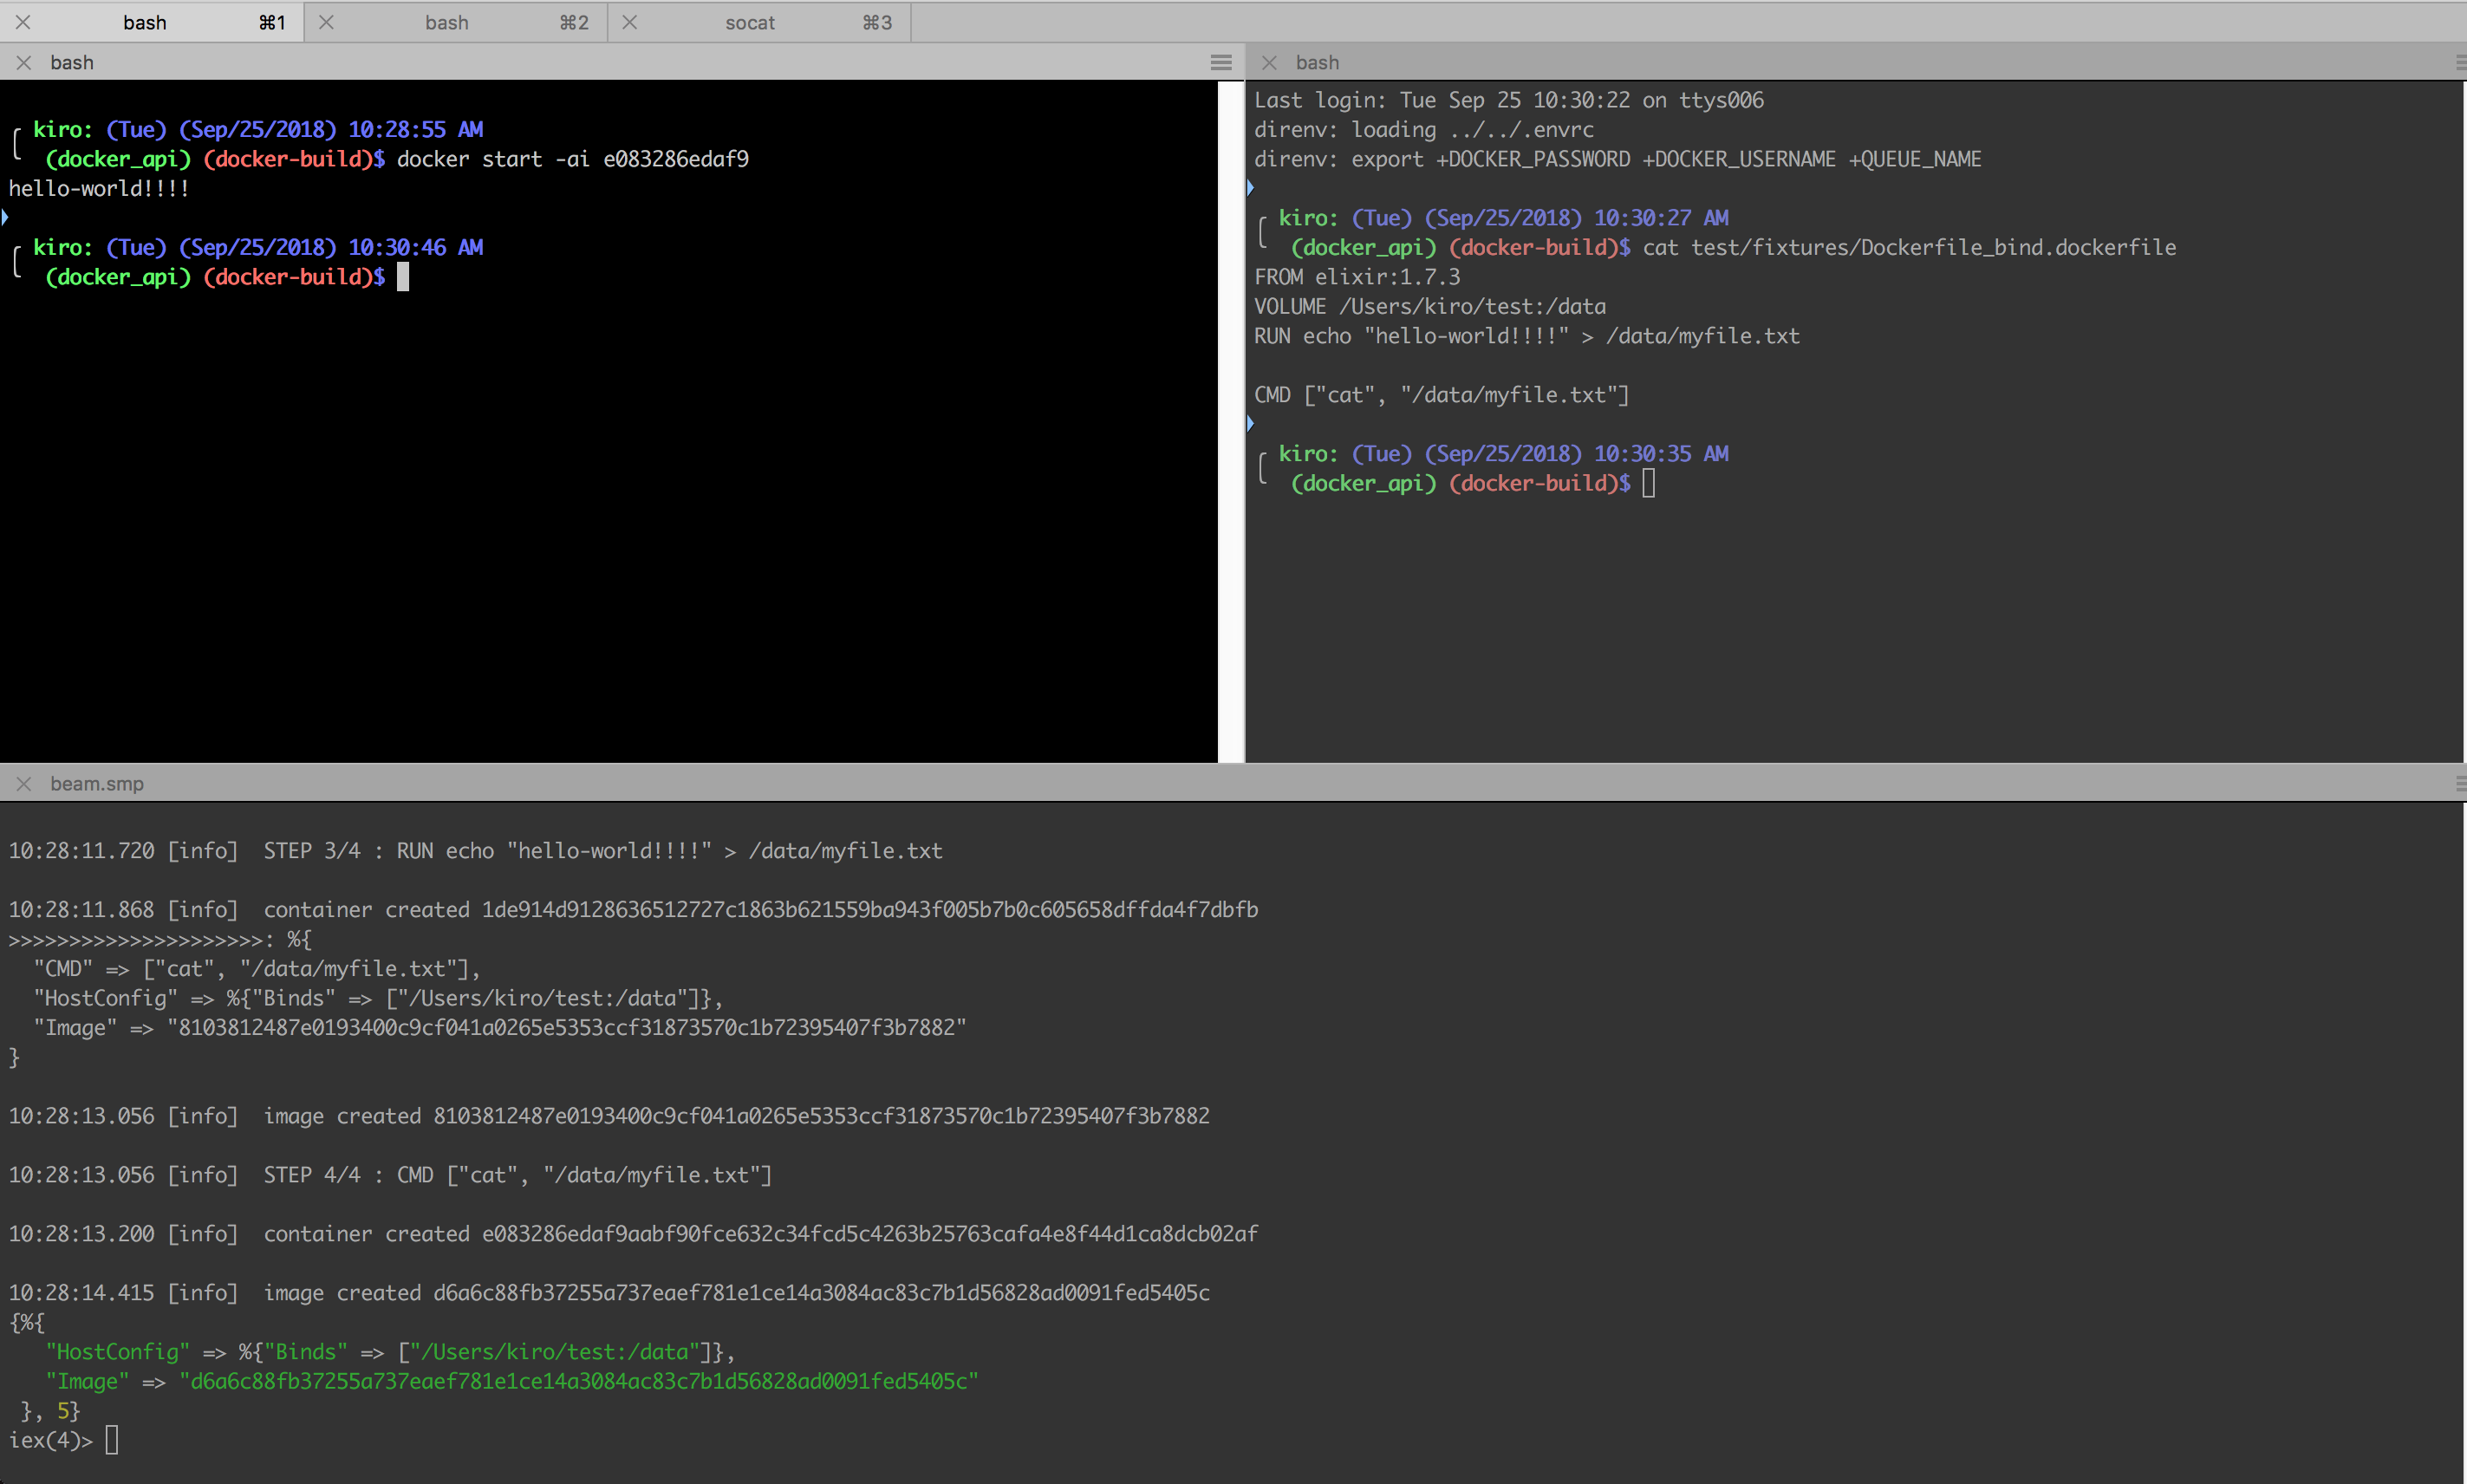Image resolution: width=2467 pixels, height=1484 pixels.
Task: Close the socat tab
Action: [630, 22]
